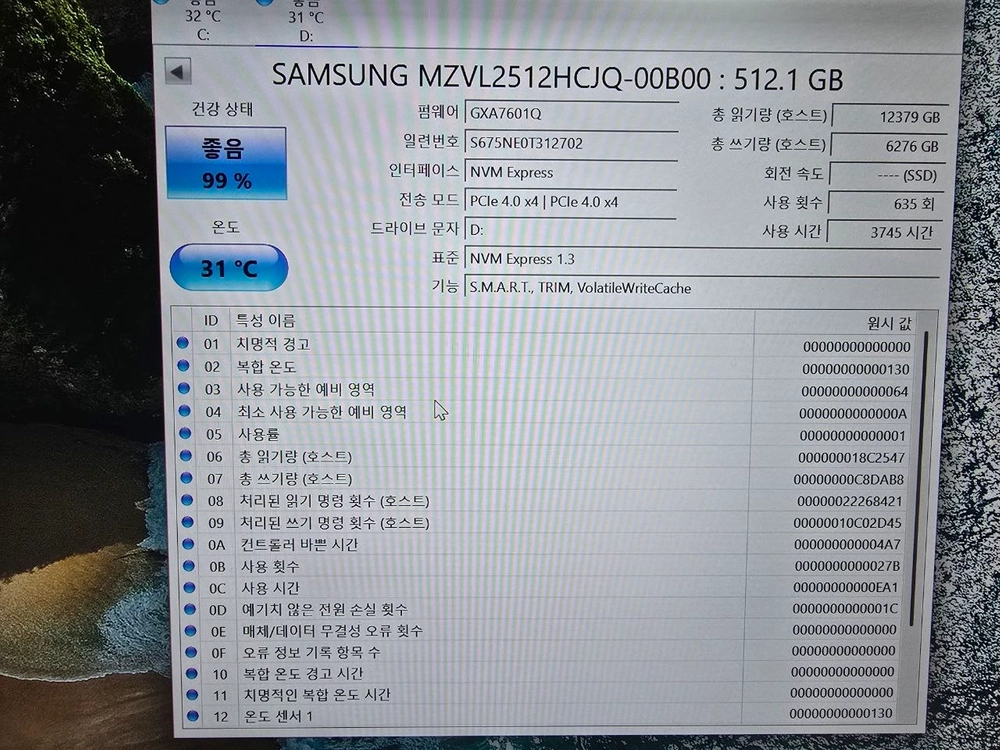Click total host writes value 6276 GB

click(x=888, y=146)
